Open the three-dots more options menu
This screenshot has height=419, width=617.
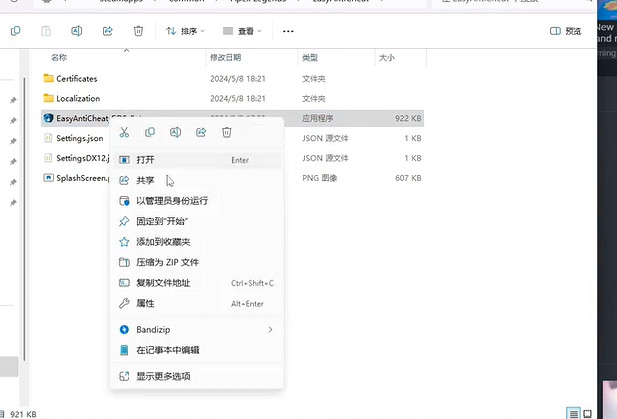pyautogui.click(x=288, y=31)
